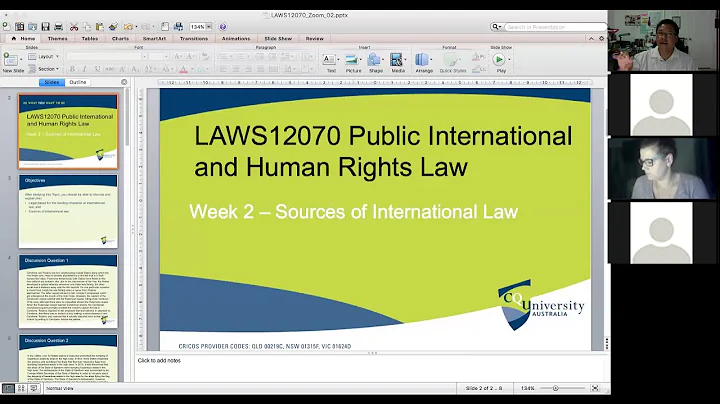Open the Layout dropdown
The height and width of the screenshot is (404, 720).
click(43, 56)
